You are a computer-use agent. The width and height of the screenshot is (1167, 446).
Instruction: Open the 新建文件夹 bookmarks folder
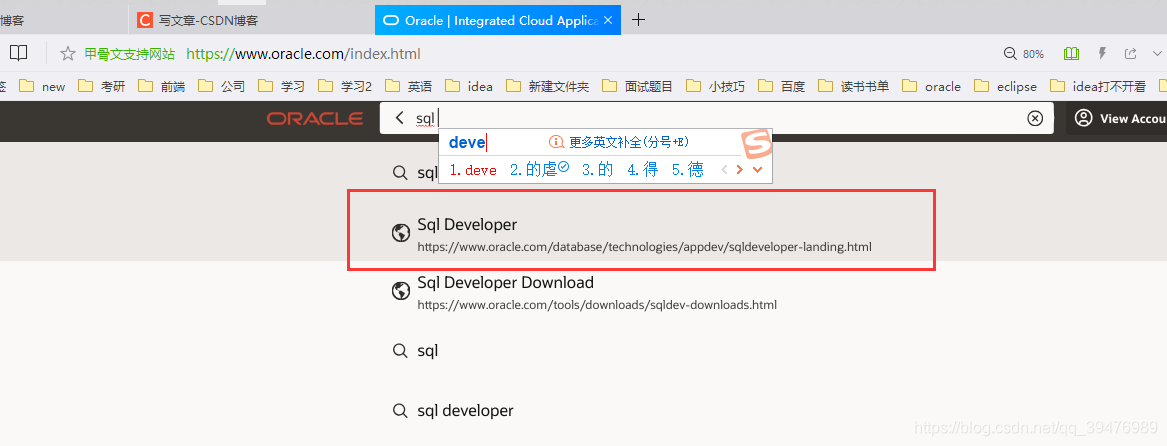coord(548,86)
